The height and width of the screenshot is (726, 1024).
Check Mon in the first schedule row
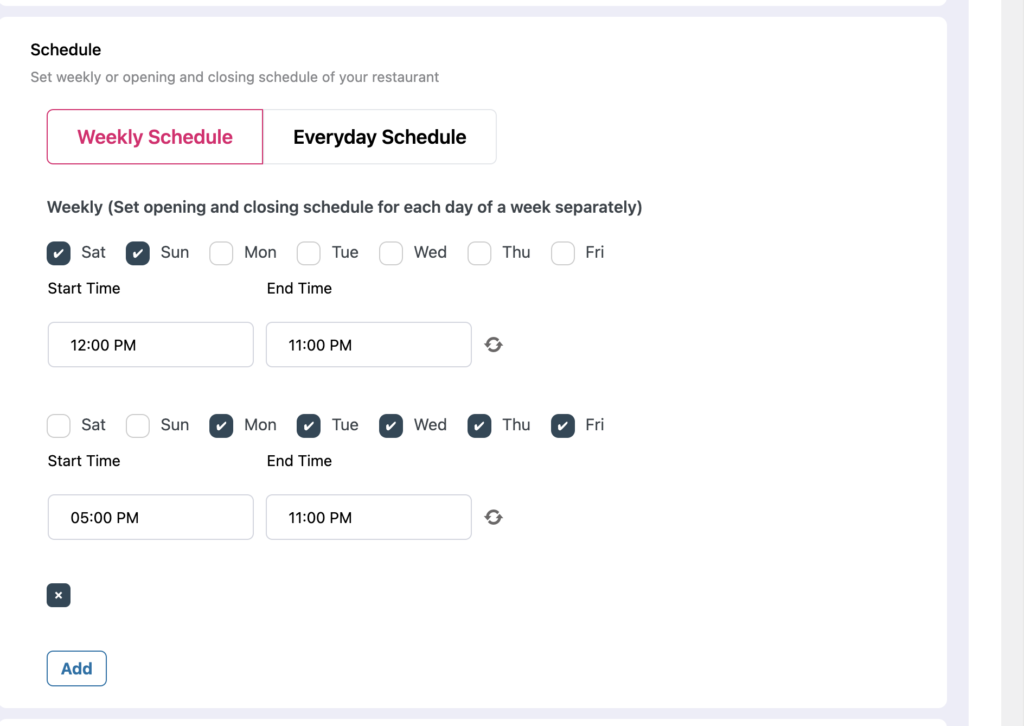pyautogui.click(x=221, y=253)
